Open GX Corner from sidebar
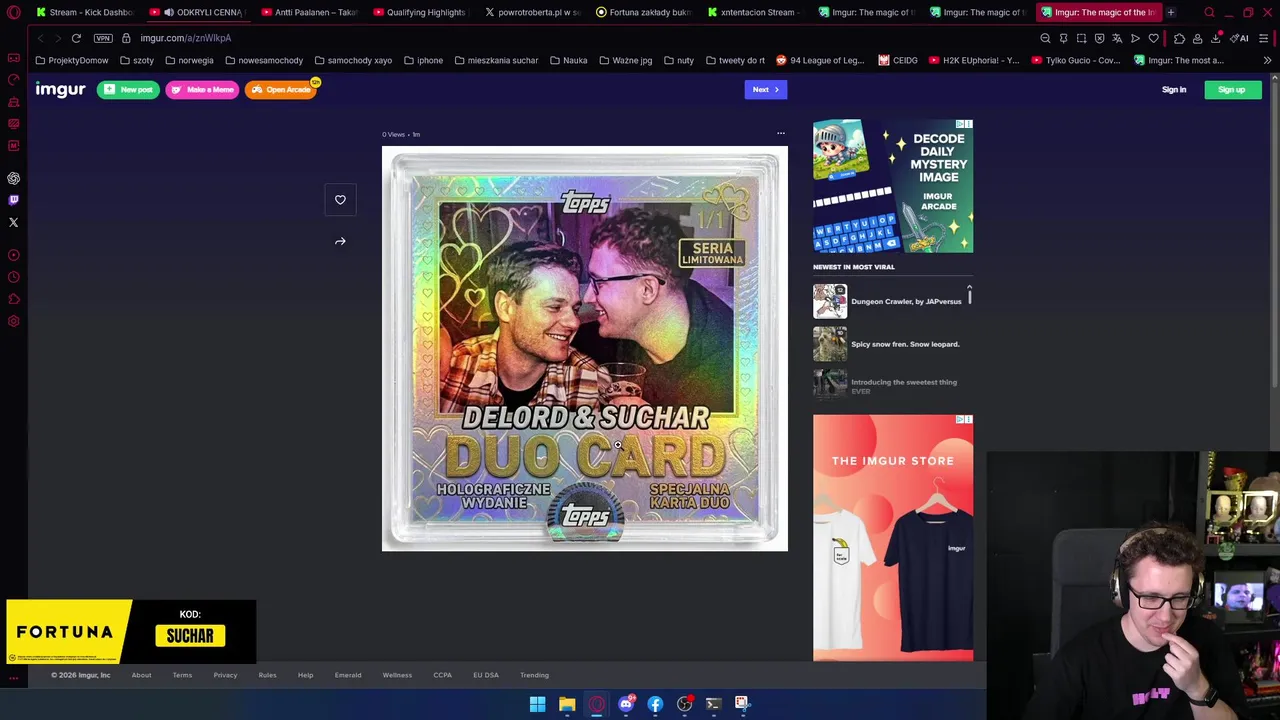 [13, 58]
